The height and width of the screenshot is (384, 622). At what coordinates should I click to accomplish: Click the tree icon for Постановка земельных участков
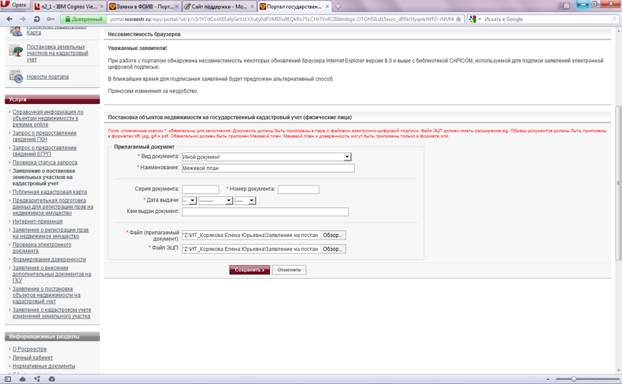pyautogui.click(x=16, y=52)
